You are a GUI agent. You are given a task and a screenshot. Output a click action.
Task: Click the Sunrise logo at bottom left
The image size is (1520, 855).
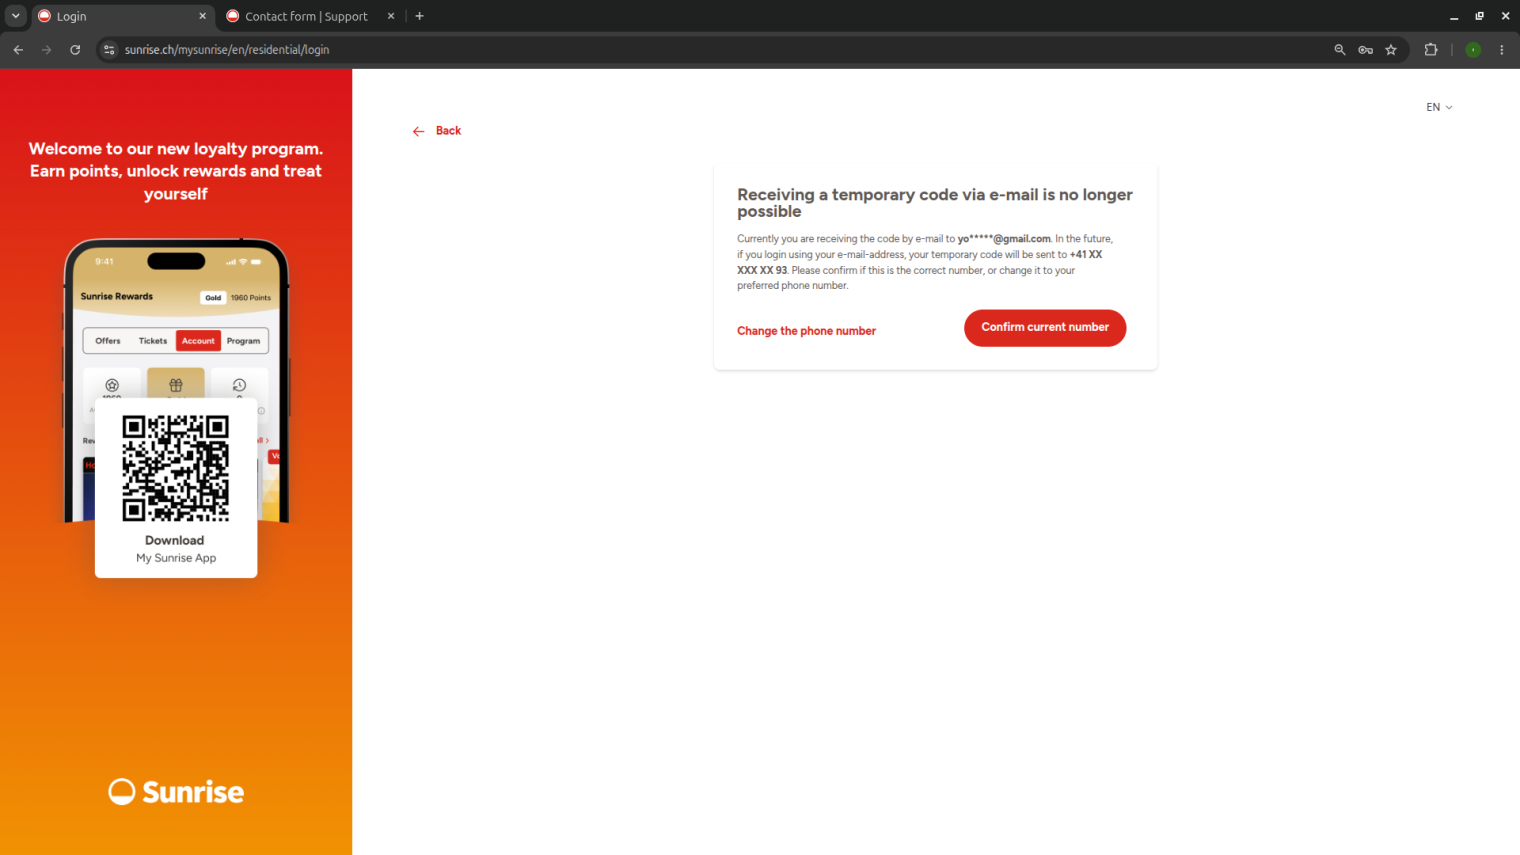[176, 792]
